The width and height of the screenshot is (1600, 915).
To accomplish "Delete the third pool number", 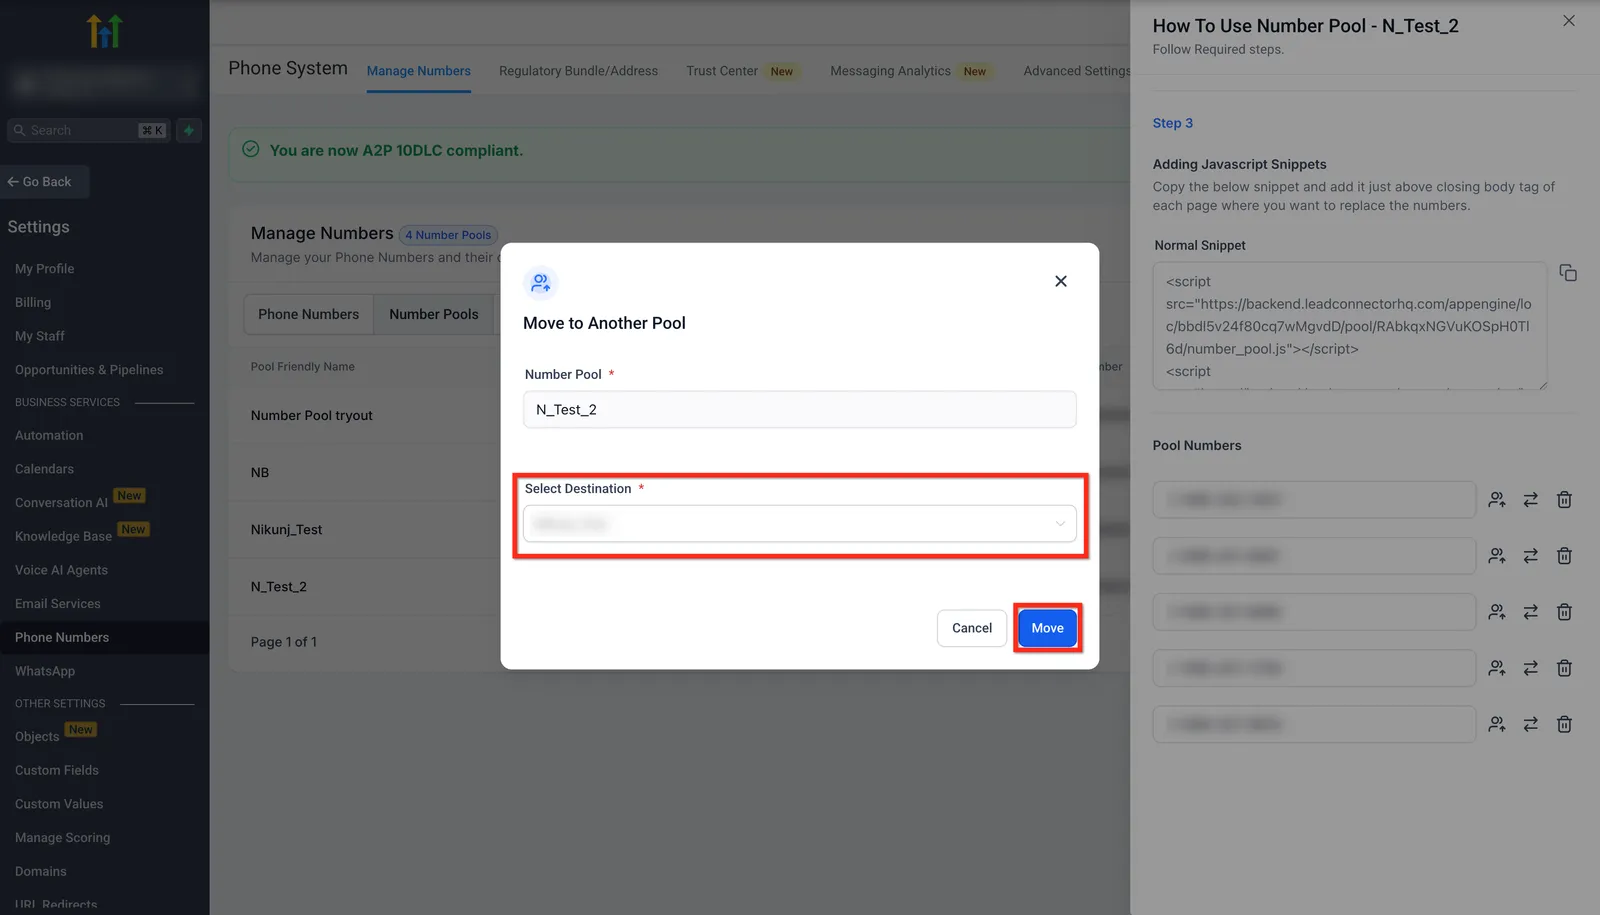I will point(1565,612).
